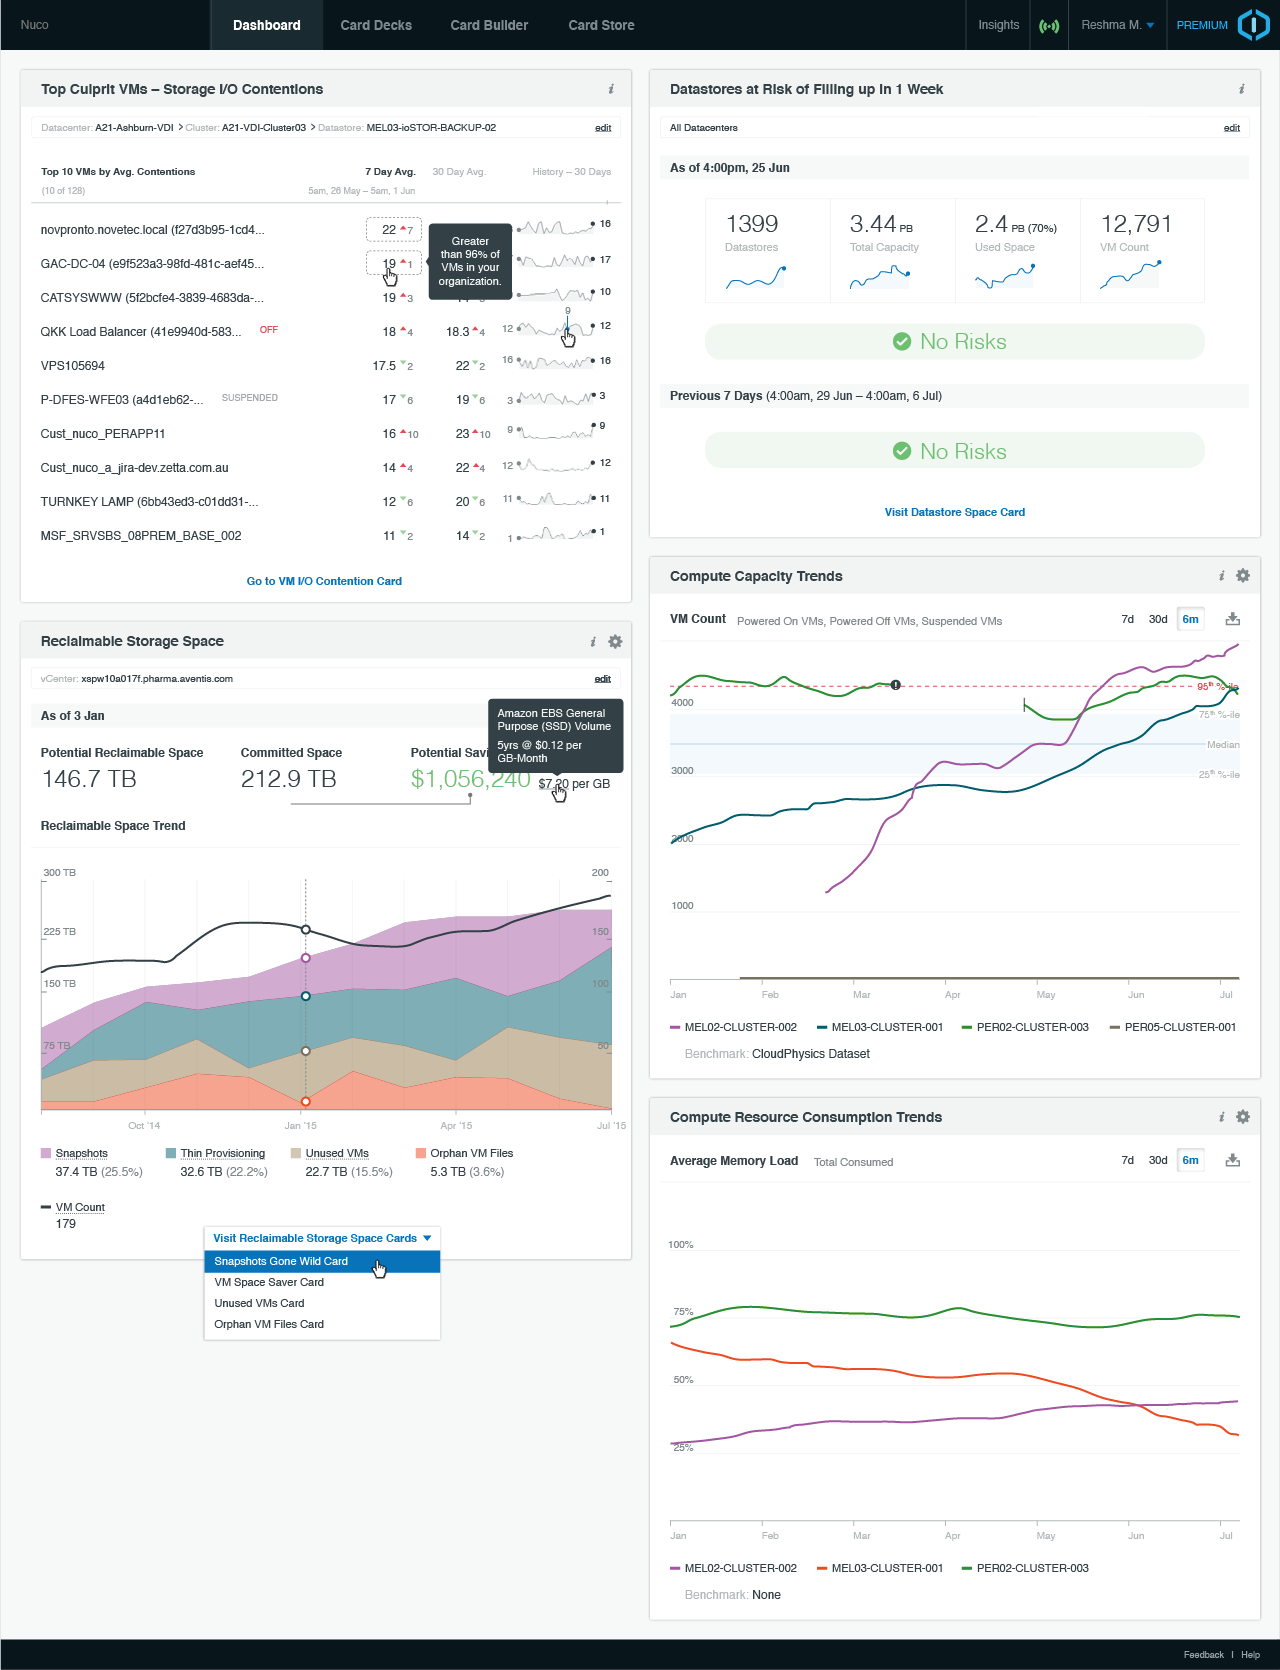Viewport: 1280px width, 1670px height.
Task: Open MSF_SRVSBS_08PREM_BASE_002 VM row
Action: [326, 536]
